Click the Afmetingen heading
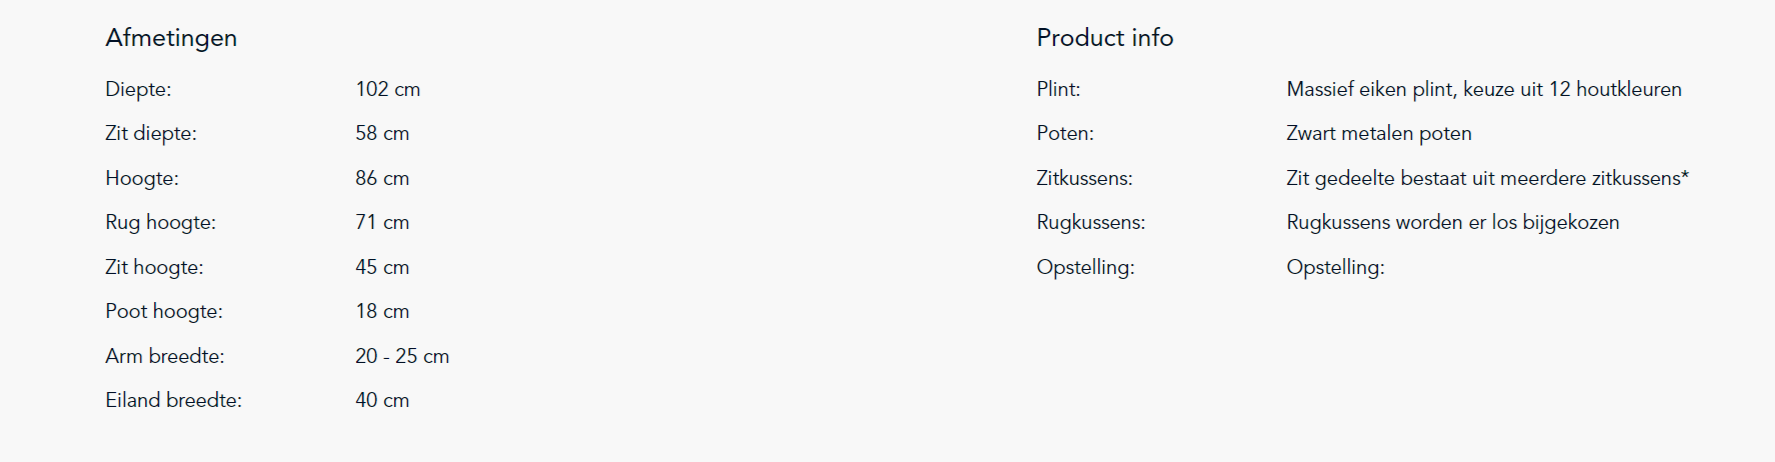This screenshot has width=1775, height=462. [x=171, y=38]
